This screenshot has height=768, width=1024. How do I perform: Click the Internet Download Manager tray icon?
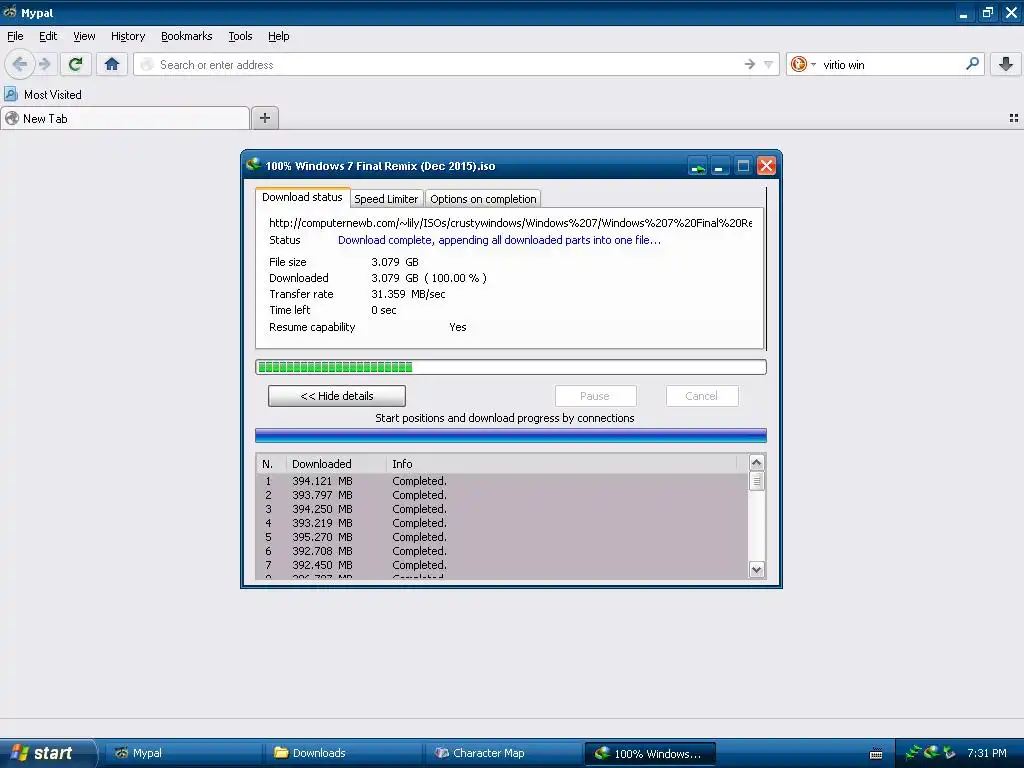932,752
